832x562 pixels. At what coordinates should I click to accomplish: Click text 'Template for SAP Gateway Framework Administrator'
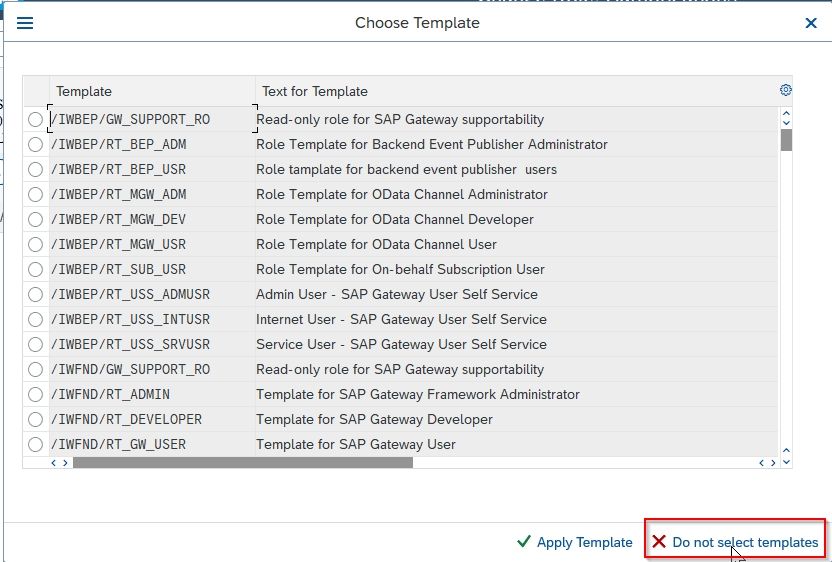click(x=418, y=394)
